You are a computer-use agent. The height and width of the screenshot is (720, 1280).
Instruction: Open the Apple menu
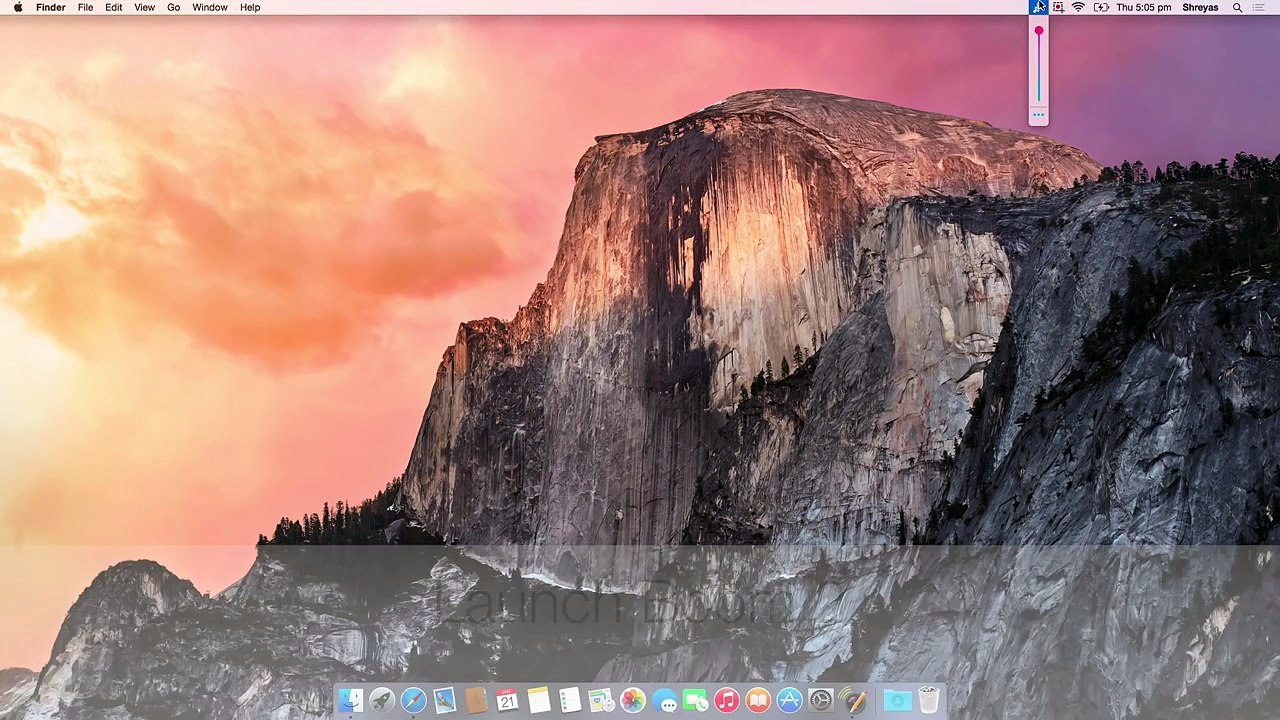click(x=18, y=7)
